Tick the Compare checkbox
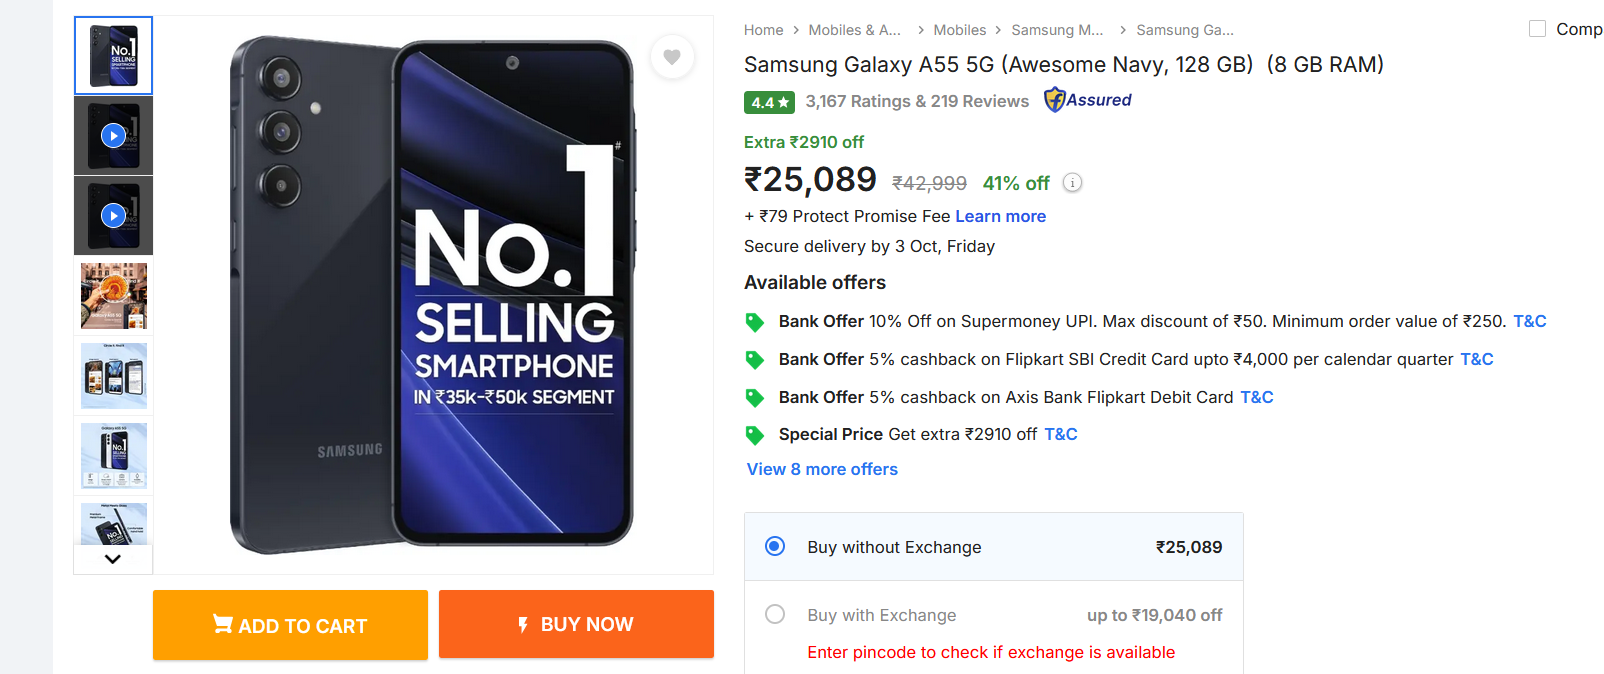1604x674 pixels. [x=1537, y=29]
